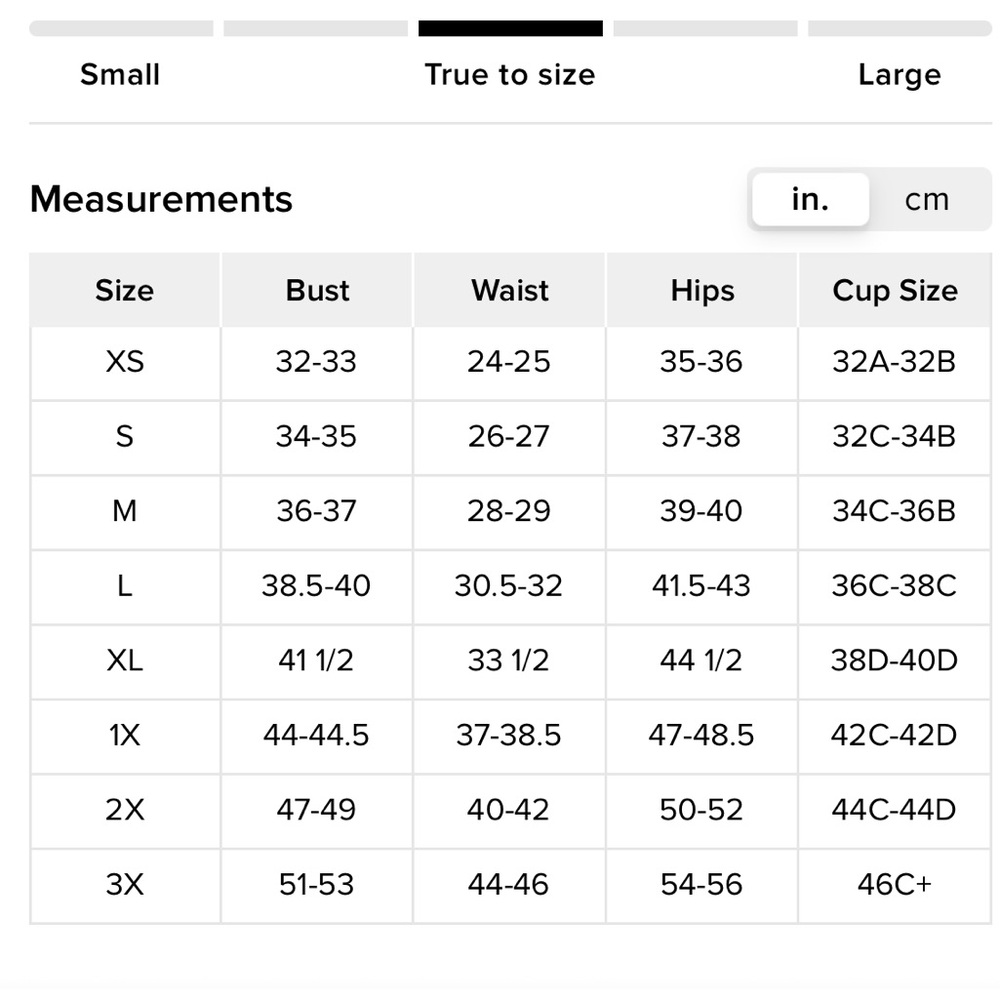
Task: Select the M size row label
Action: [124, 511]
